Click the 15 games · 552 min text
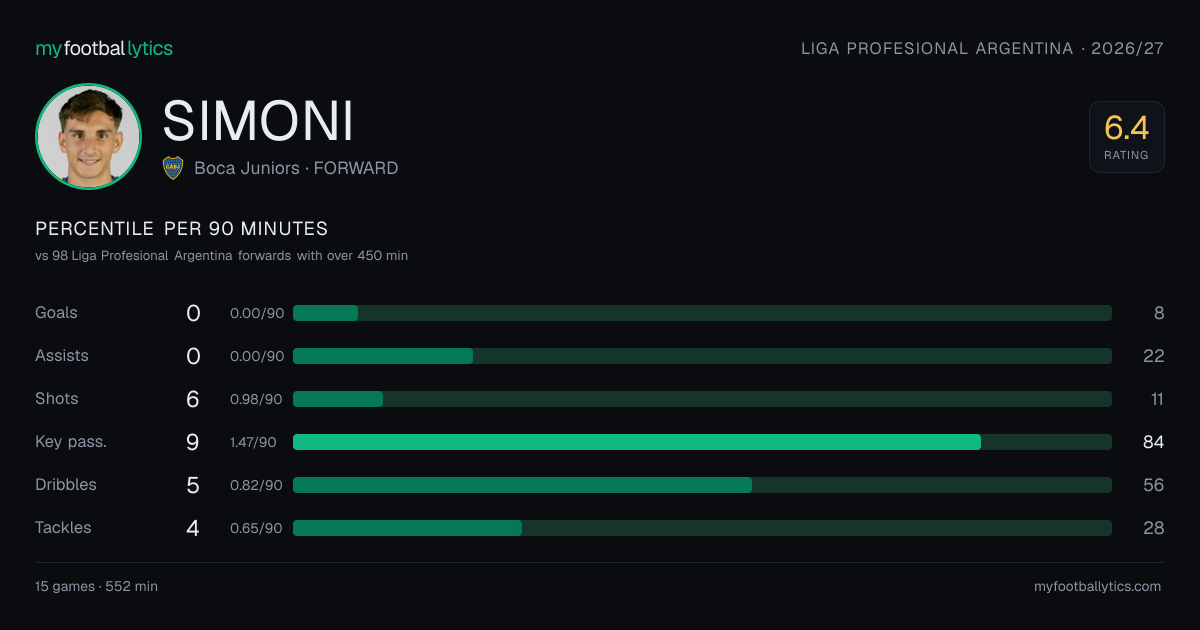The height and width of the screenshot is (630, 1200). tap(96, 587)
